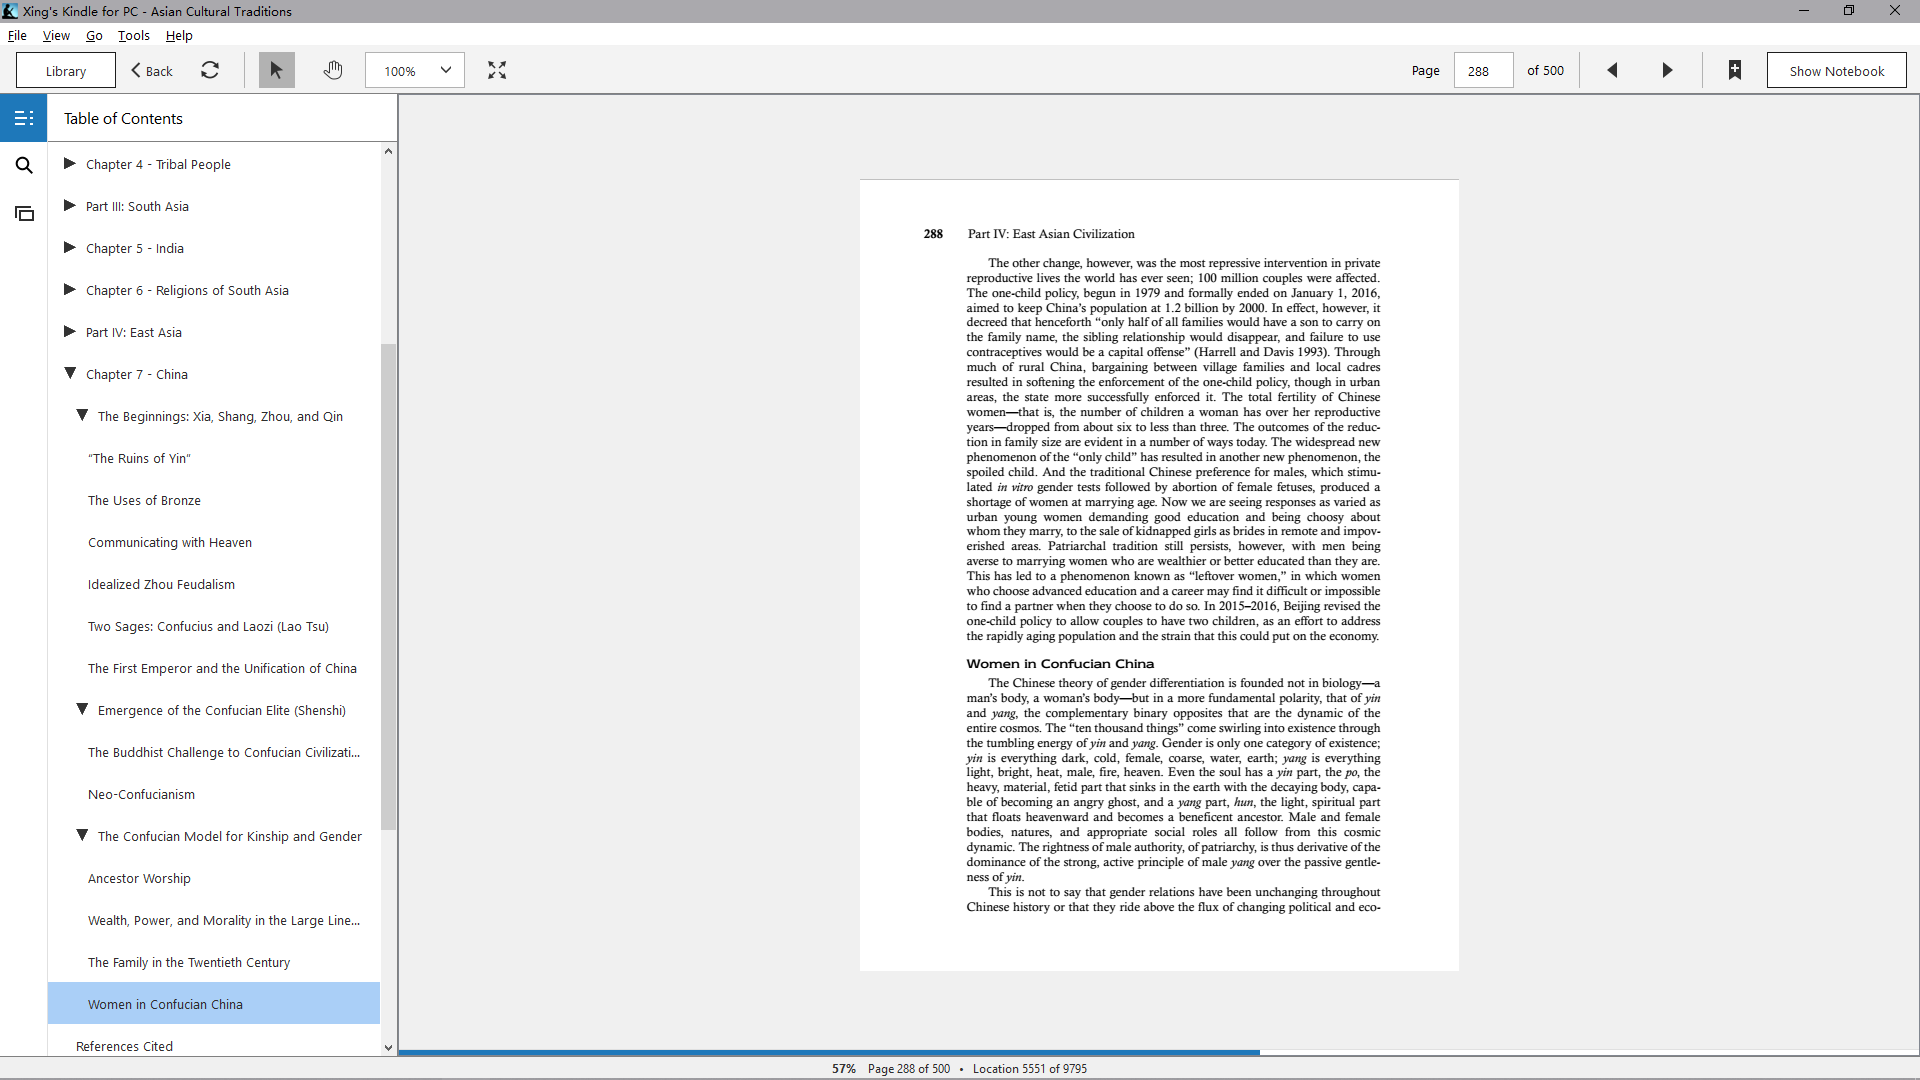This screenshot has height=1080, width=1920.
Task: Open the Table of Contents panel icon
Action: (x=24, y=118)
